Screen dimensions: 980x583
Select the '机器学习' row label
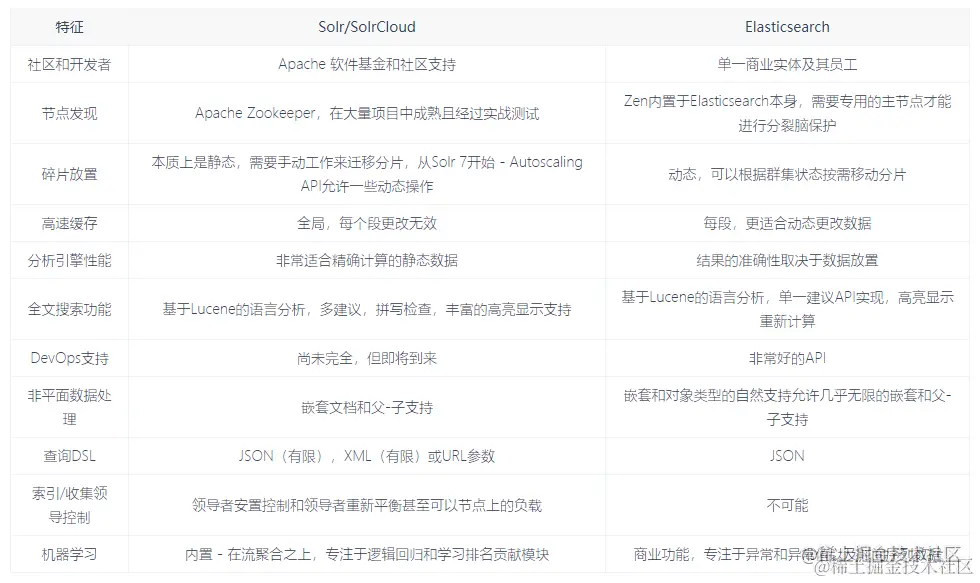tap(69, 554)
